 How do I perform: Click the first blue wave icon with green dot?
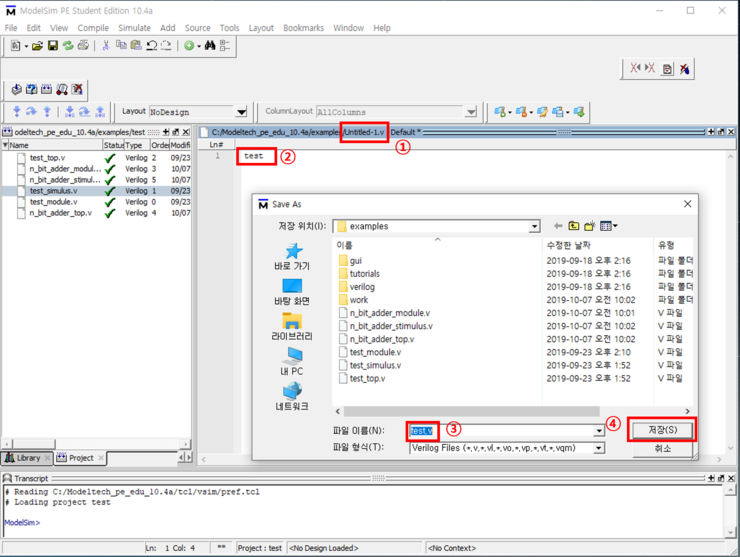click(499, 111)
